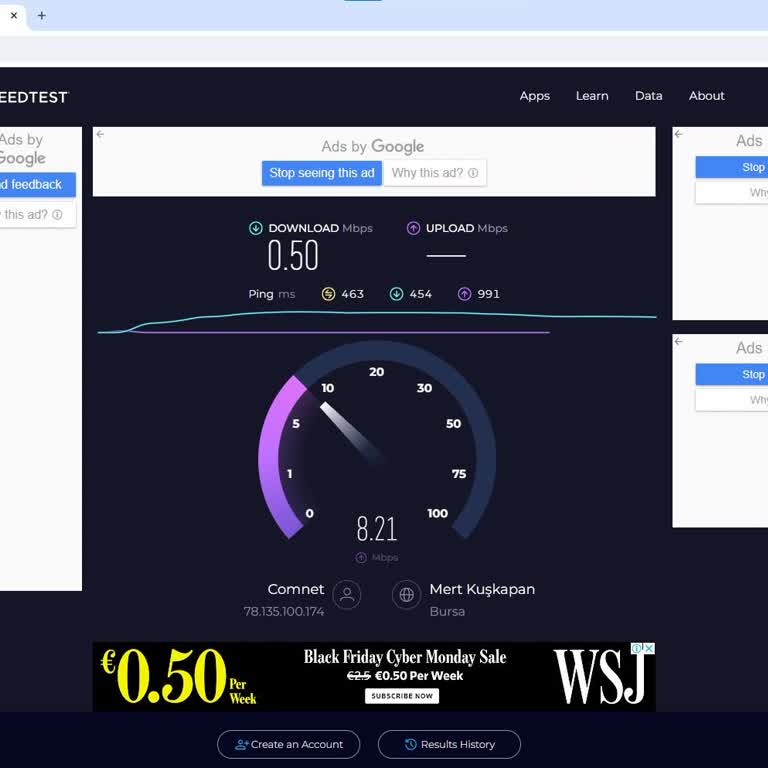The width and height of the screenshot is (768, 768).
Task: Click the Comnet provider name
Action: point(295,589)
